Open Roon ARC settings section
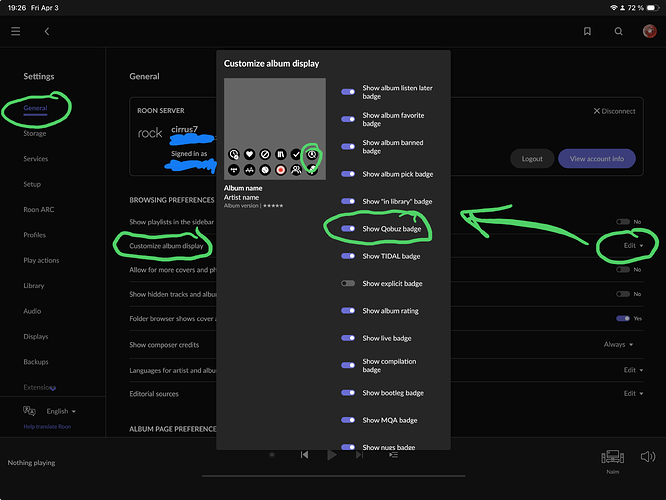Screen dimensions: 666x500 pyautogui.click(x=39, y=209)
